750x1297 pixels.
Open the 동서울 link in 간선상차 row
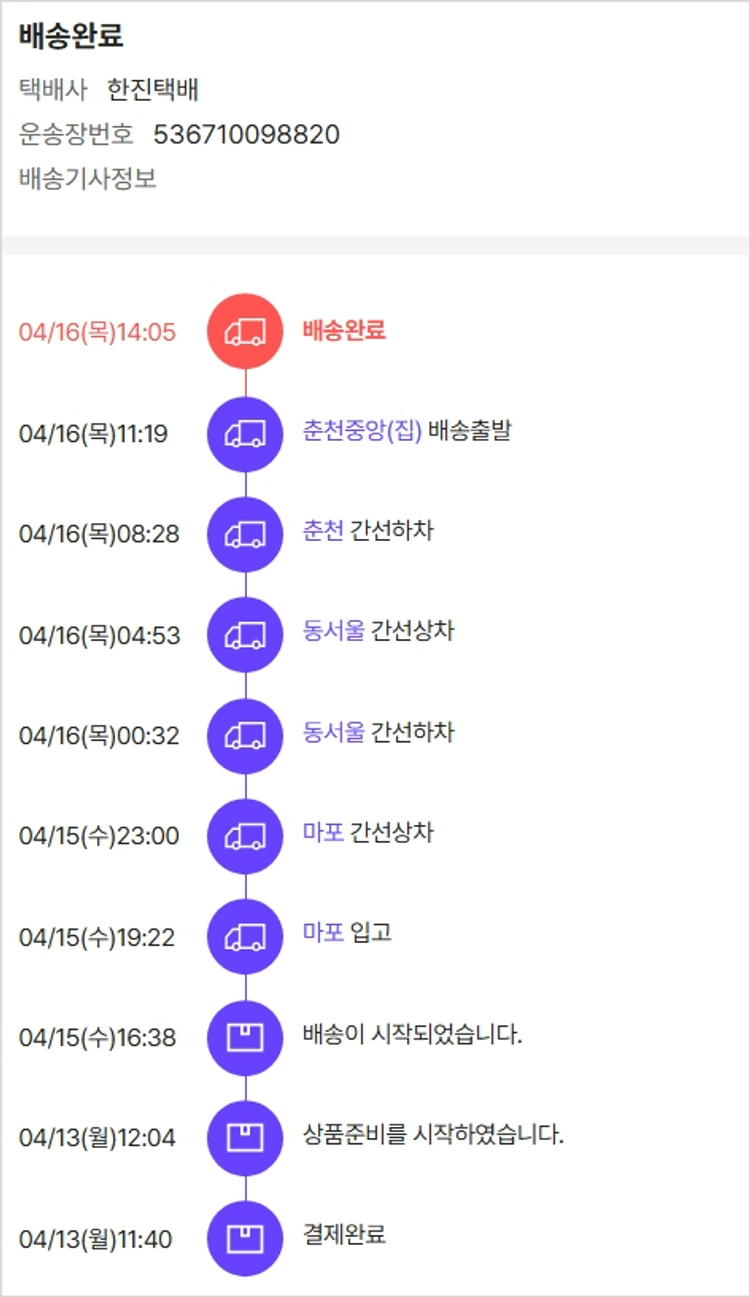[334, 631]
